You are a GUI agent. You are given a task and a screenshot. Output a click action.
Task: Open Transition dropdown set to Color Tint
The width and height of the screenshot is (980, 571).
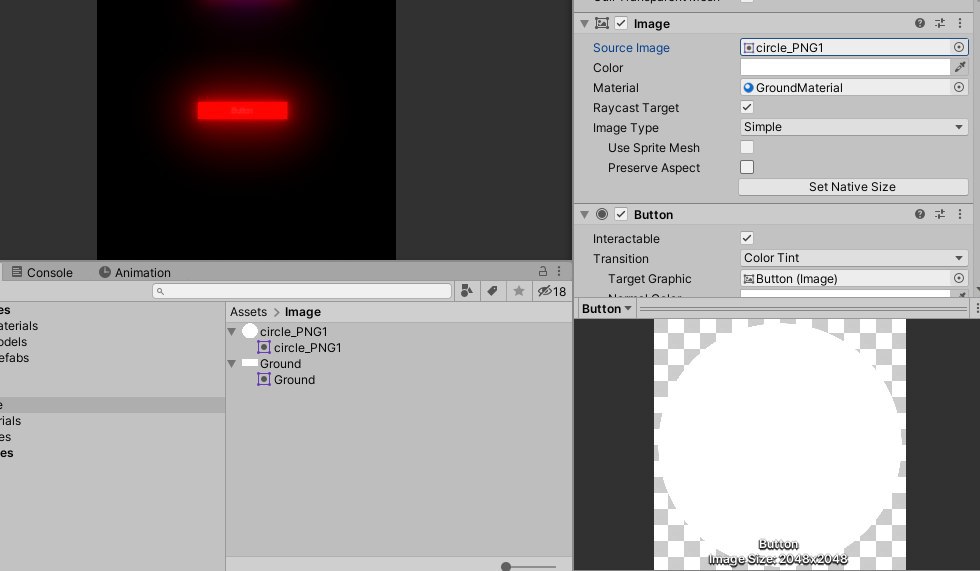click(854, 258)
